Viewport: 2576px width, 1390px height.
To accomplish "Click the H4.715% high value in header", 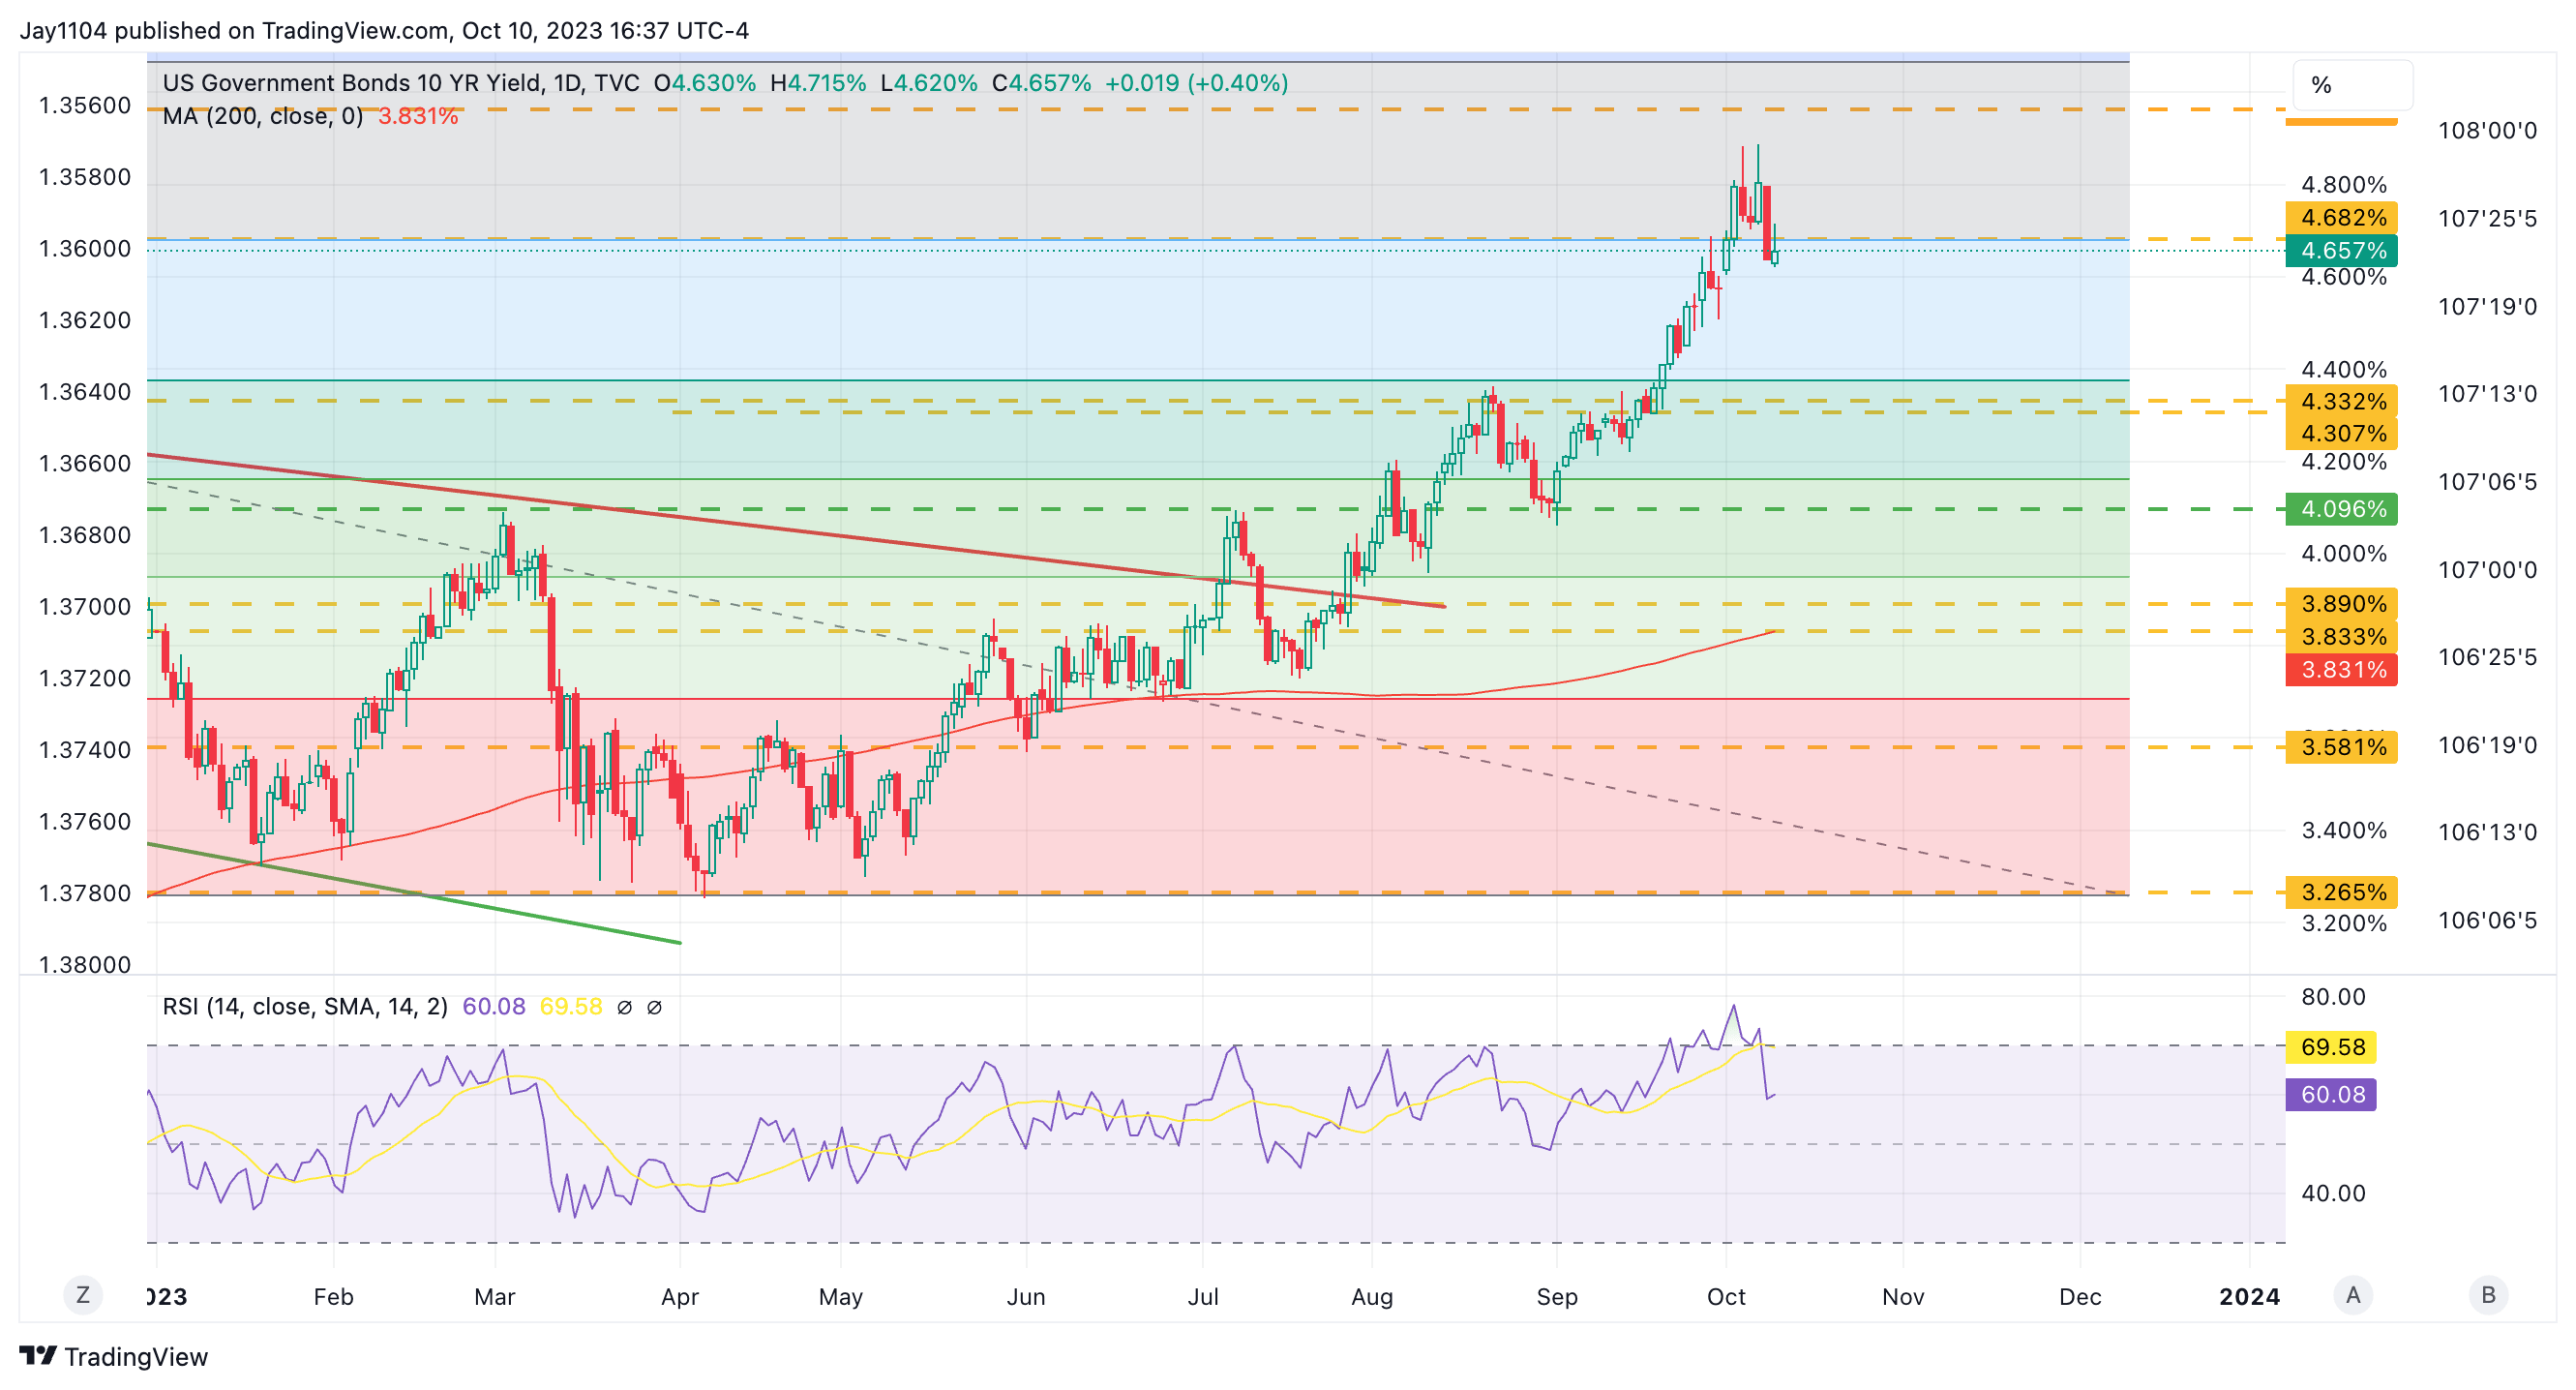I will 818,83.
